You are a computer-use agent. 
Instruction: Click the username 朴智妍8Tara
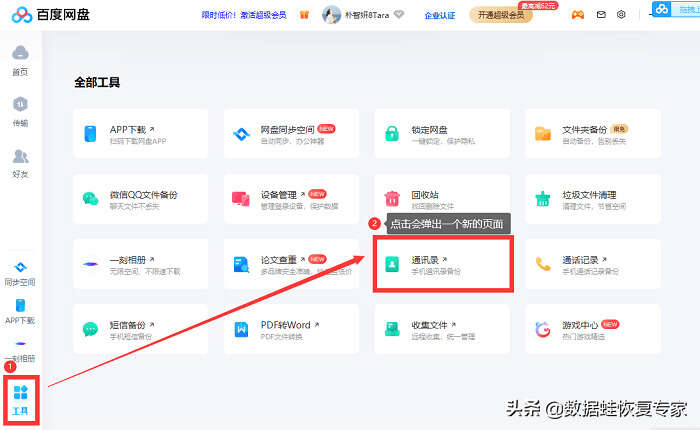(x=367, y=15)
